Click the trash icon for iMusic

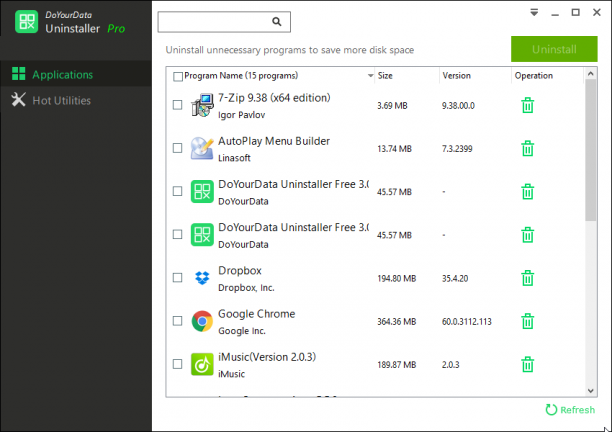527,364
